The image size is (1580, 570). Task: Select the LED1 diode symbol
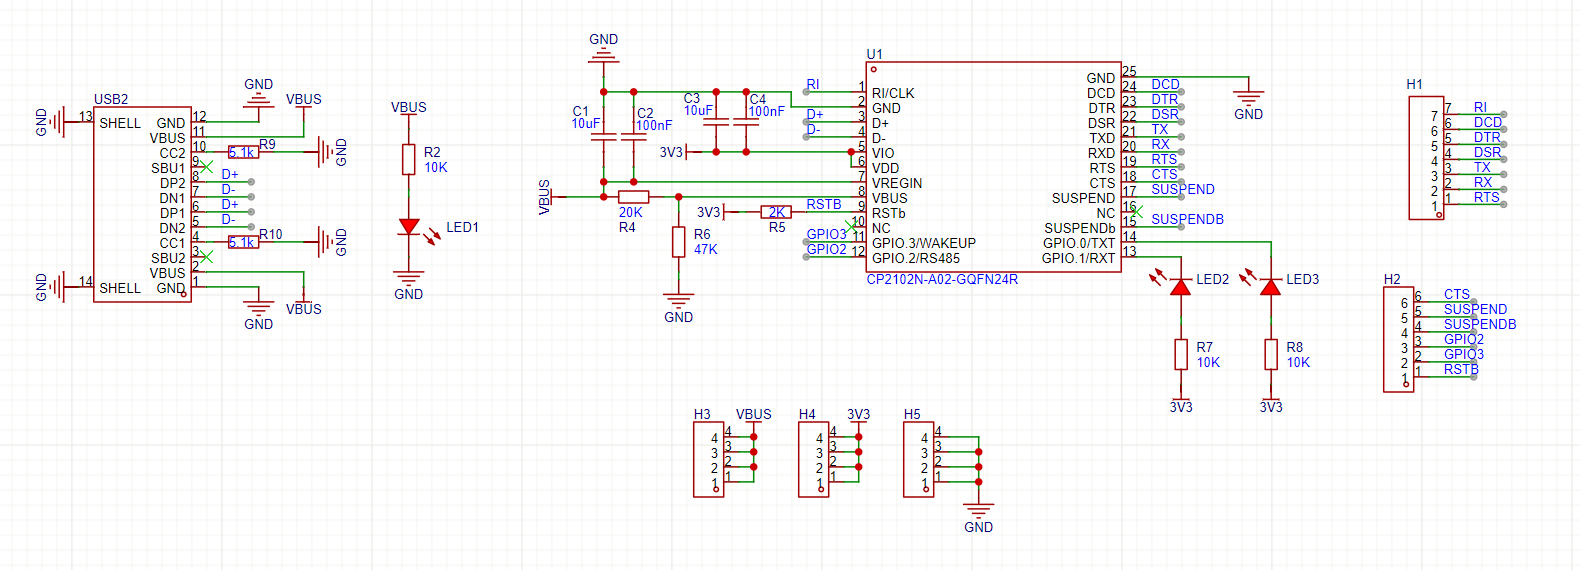[408, 228]
